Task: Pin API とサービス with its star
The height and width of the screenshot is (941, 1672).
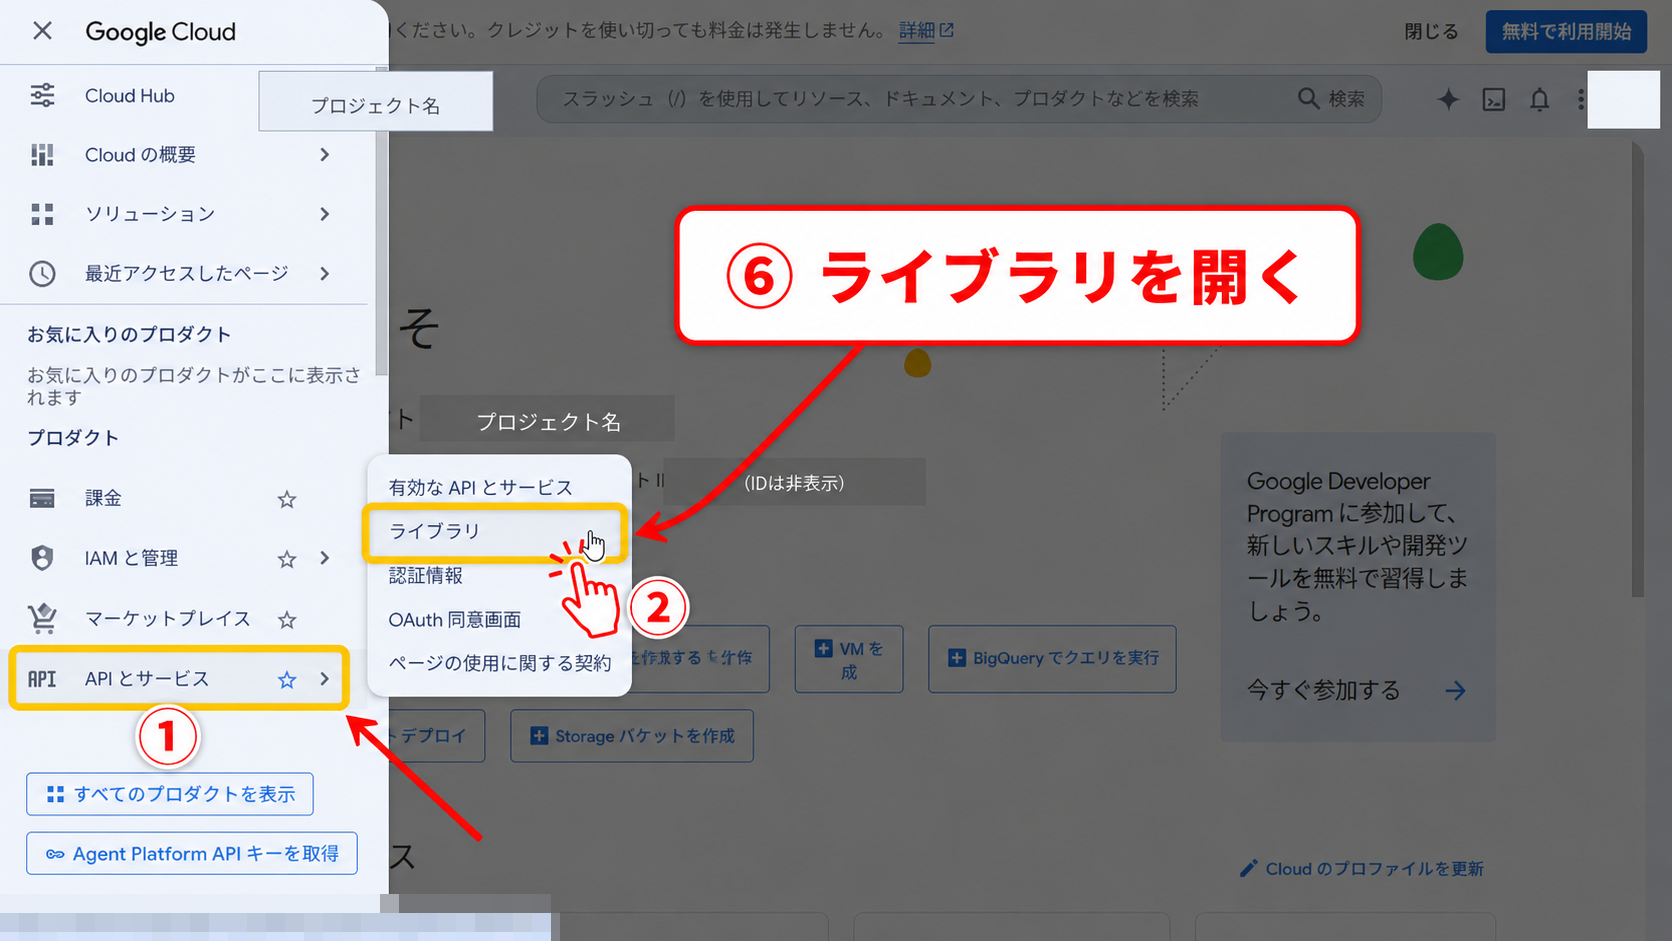Action: (287, 680)
